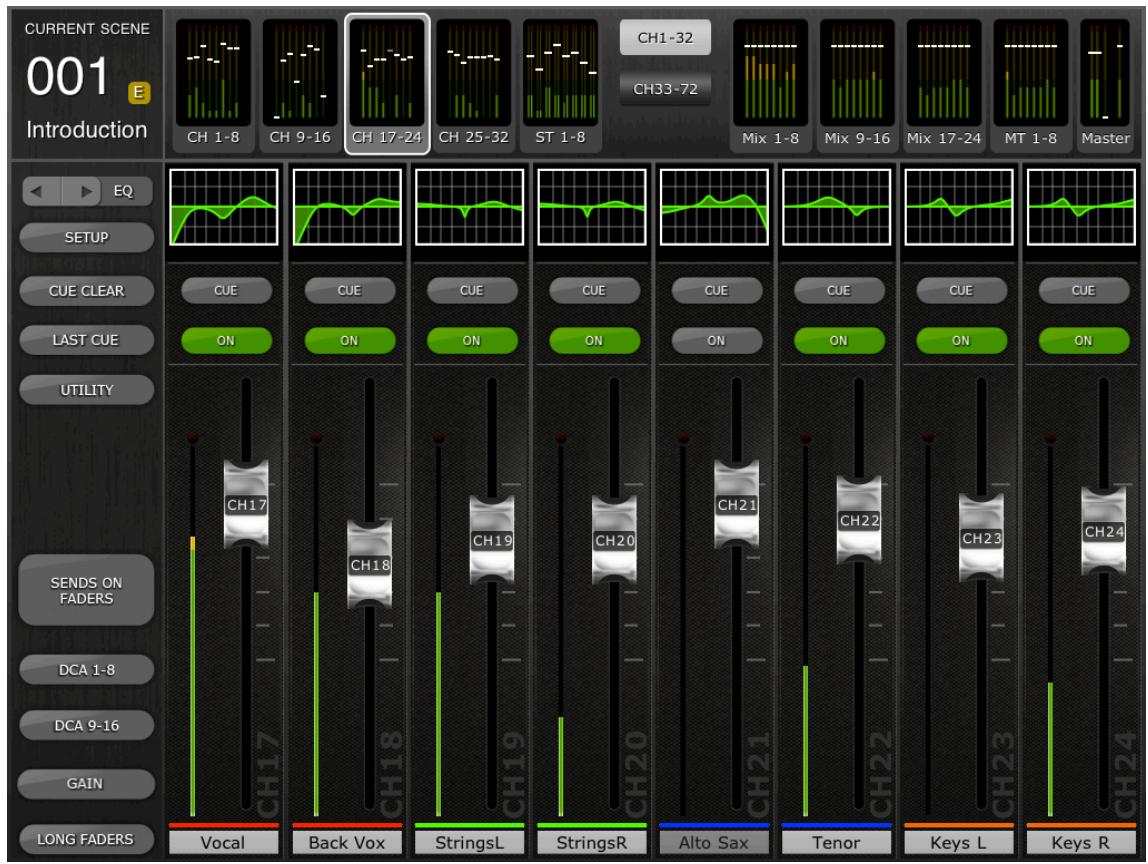Mute the StringsR ON button
This screenshot has width=1148, height=864.
coord(594,340)
